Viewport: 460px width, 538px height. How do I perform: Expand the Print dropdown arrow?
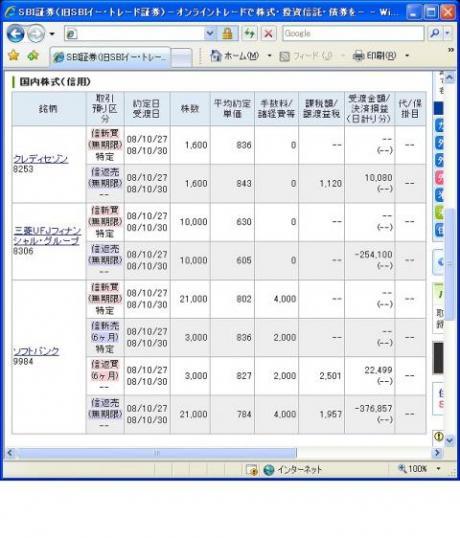[407, 56]
